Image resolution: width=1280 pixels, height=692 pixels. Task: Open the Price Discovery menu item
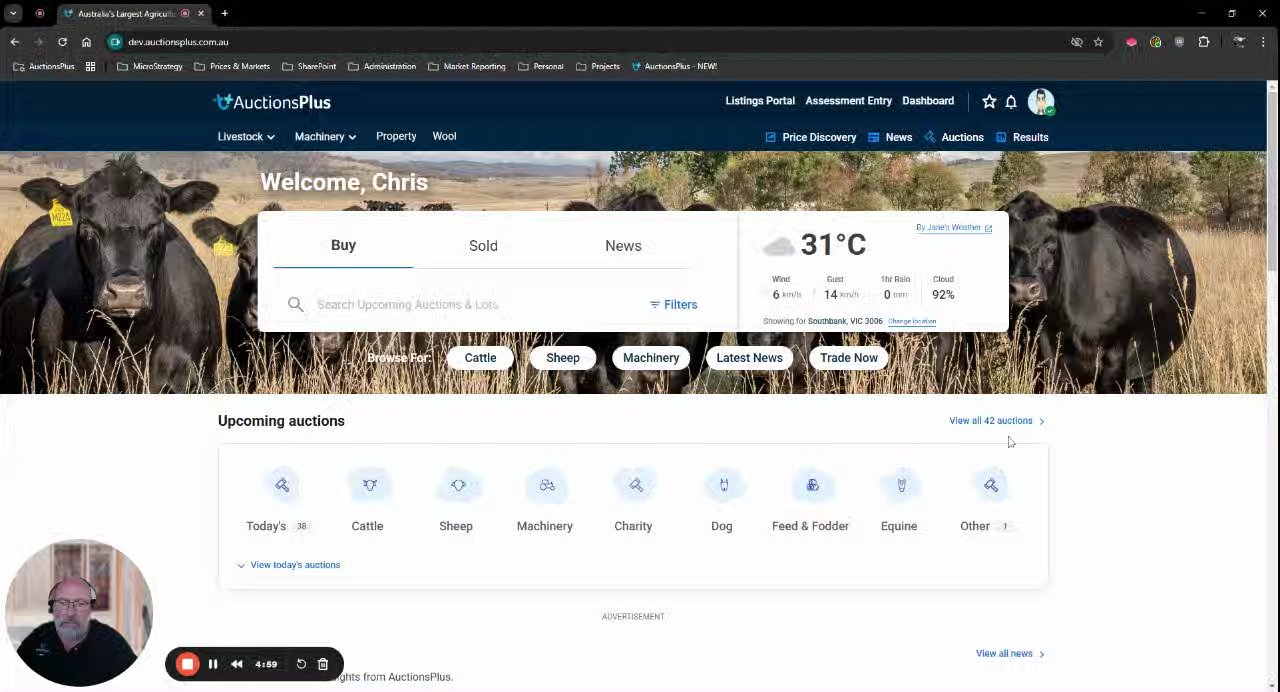tap(810, 137)
